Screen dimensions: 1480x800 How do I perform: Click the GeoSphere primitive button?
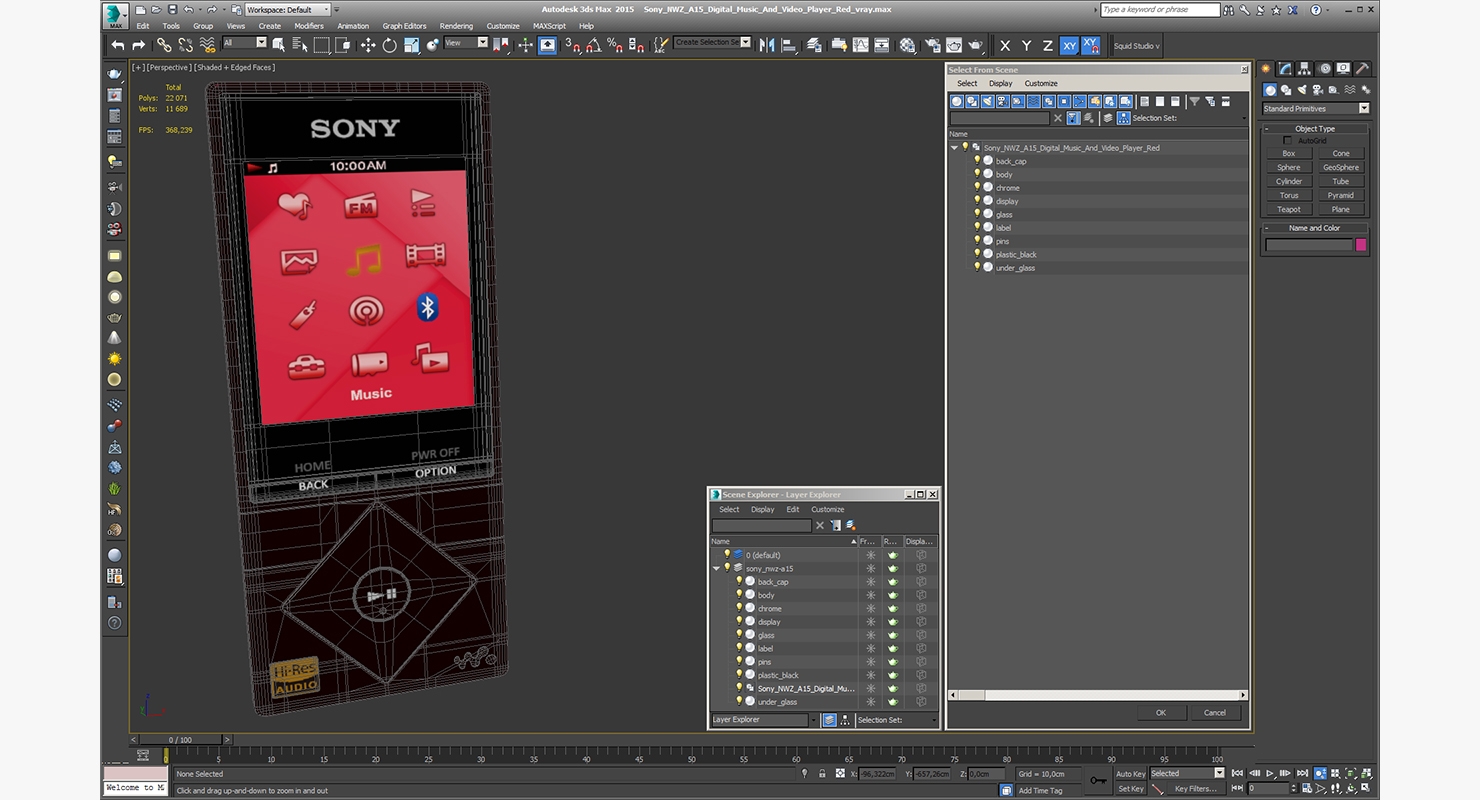coord(1341,167)
